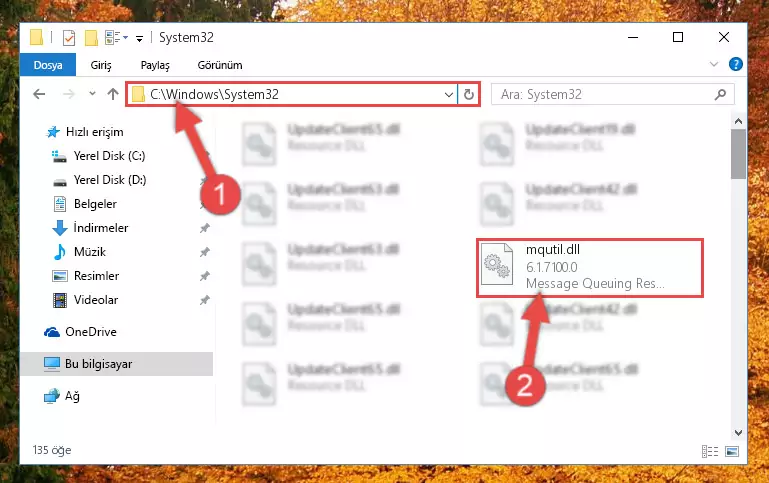Screen dimensions: 769x483
Task: Switch to large icons view layout
Action: click(732, 451)
